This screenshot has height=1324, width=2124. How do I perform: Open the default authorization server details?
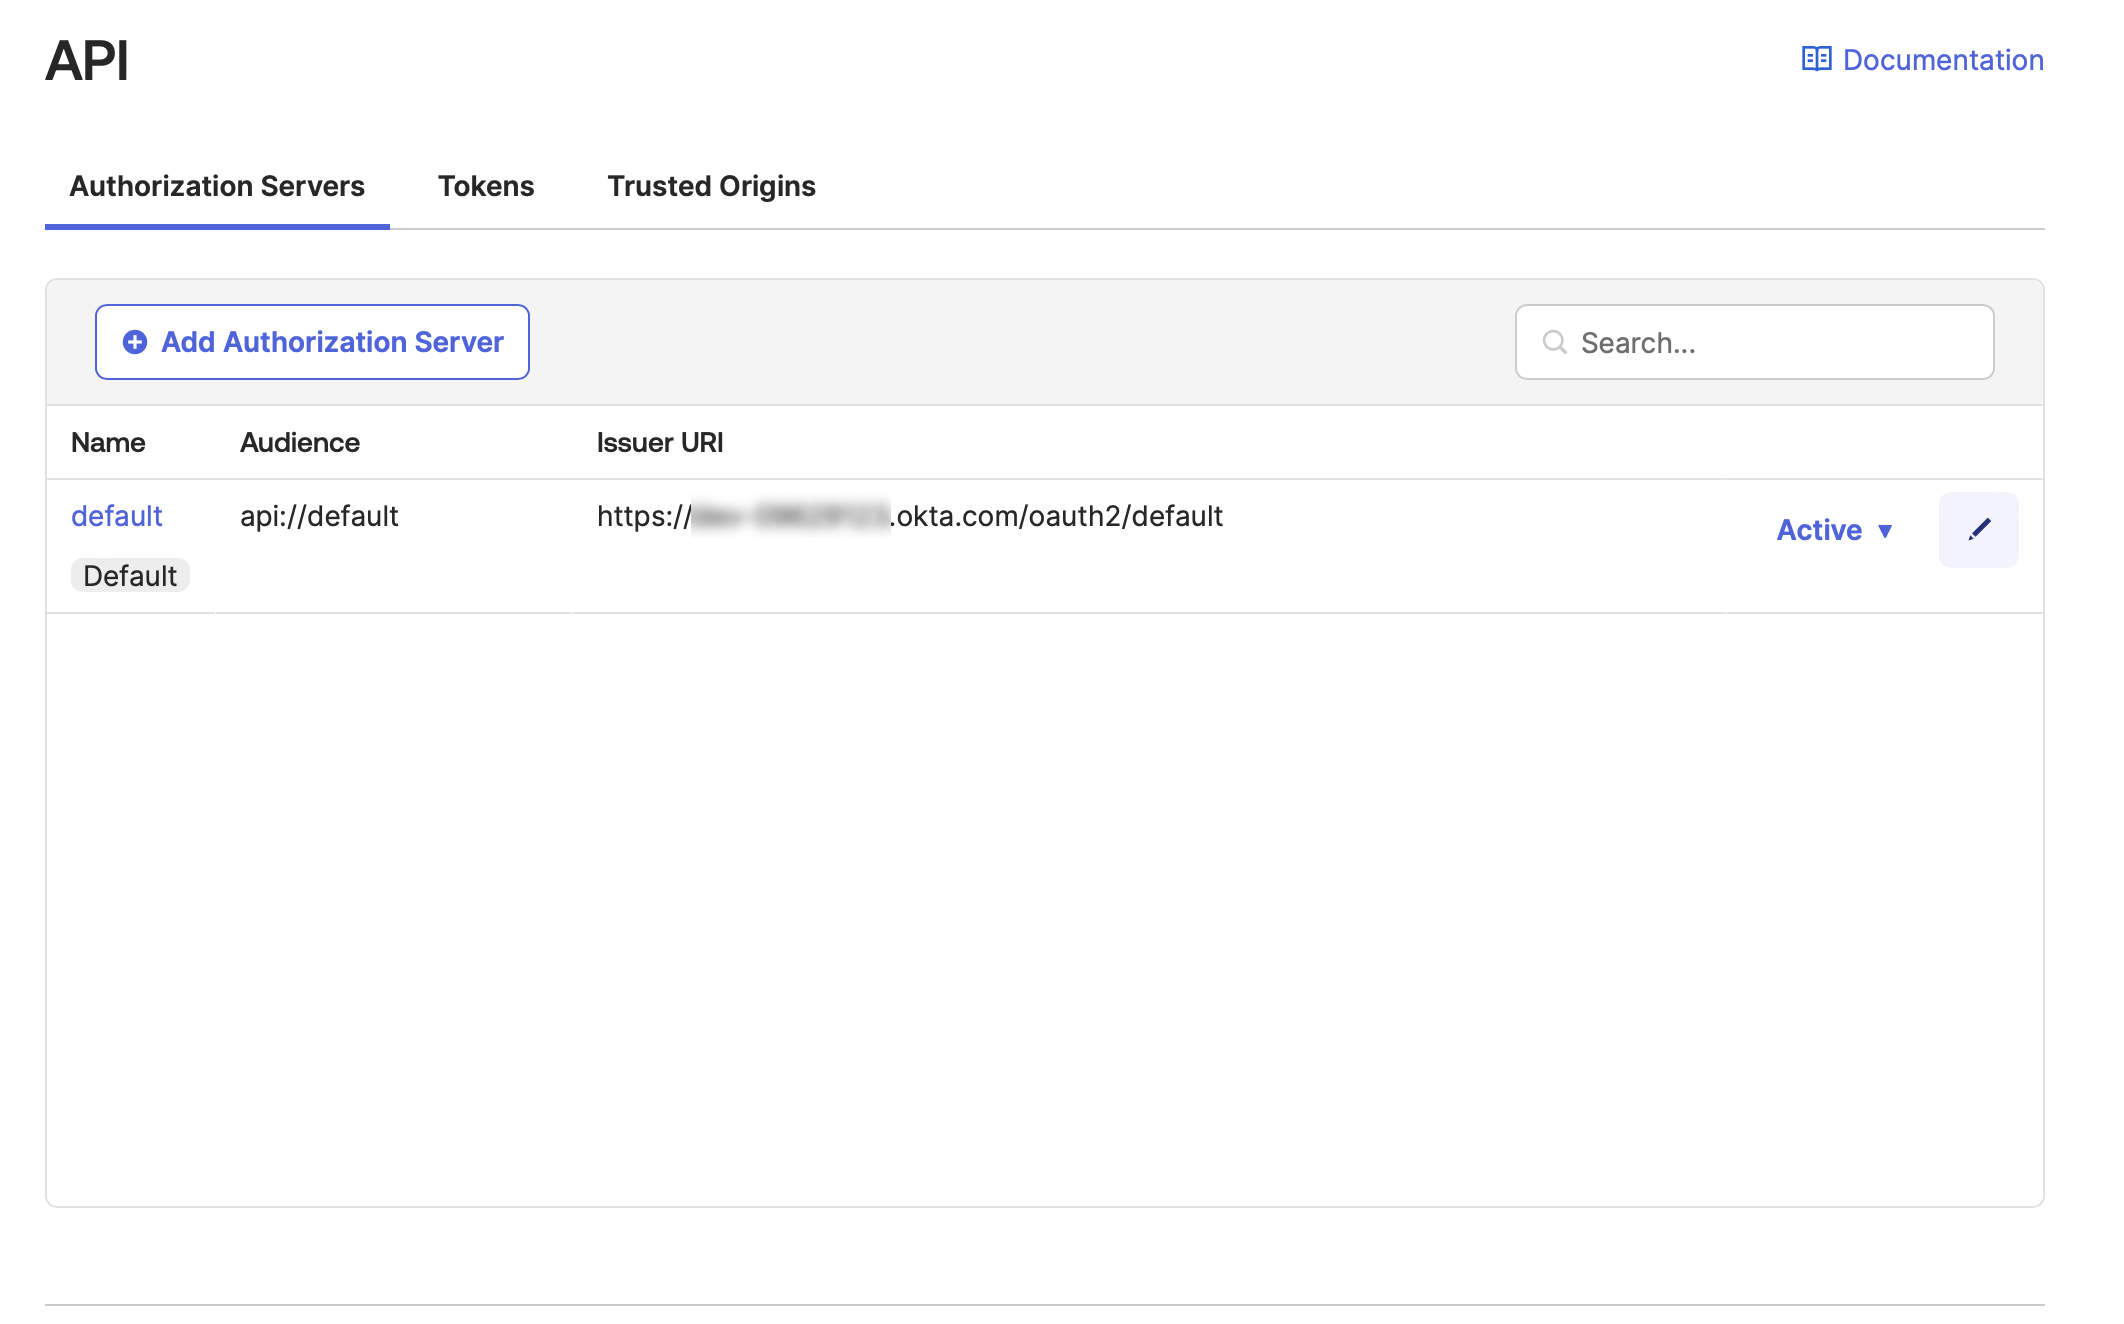coord(117,516)
